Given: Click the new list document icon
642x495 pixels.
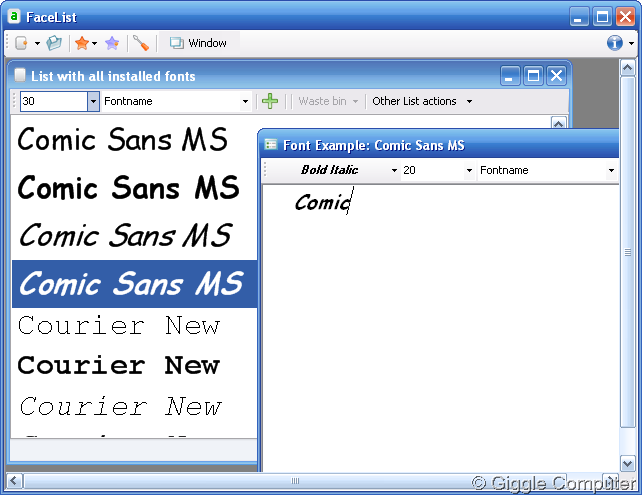Looking at the screenshot, I should [x=21, y=43].
